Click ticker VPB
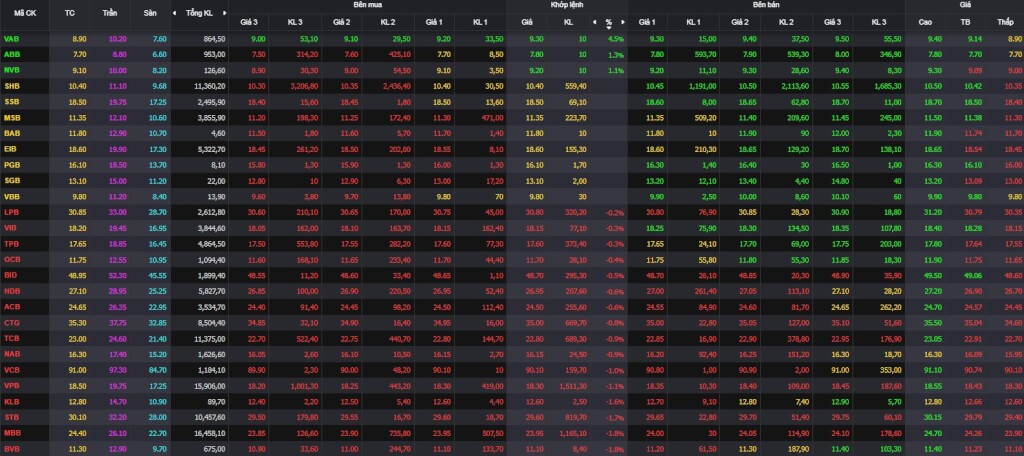The image size is (1024, 456). [x=12, y=385]
